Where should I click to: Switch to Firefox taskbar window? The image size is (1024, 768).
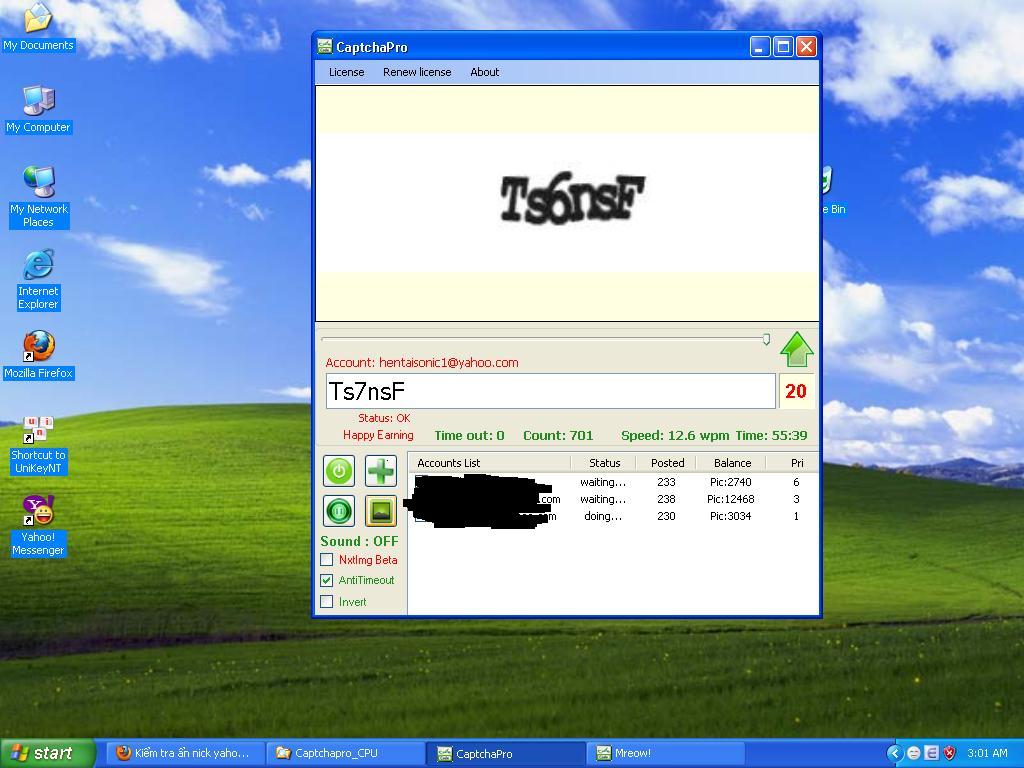(184, 753)
